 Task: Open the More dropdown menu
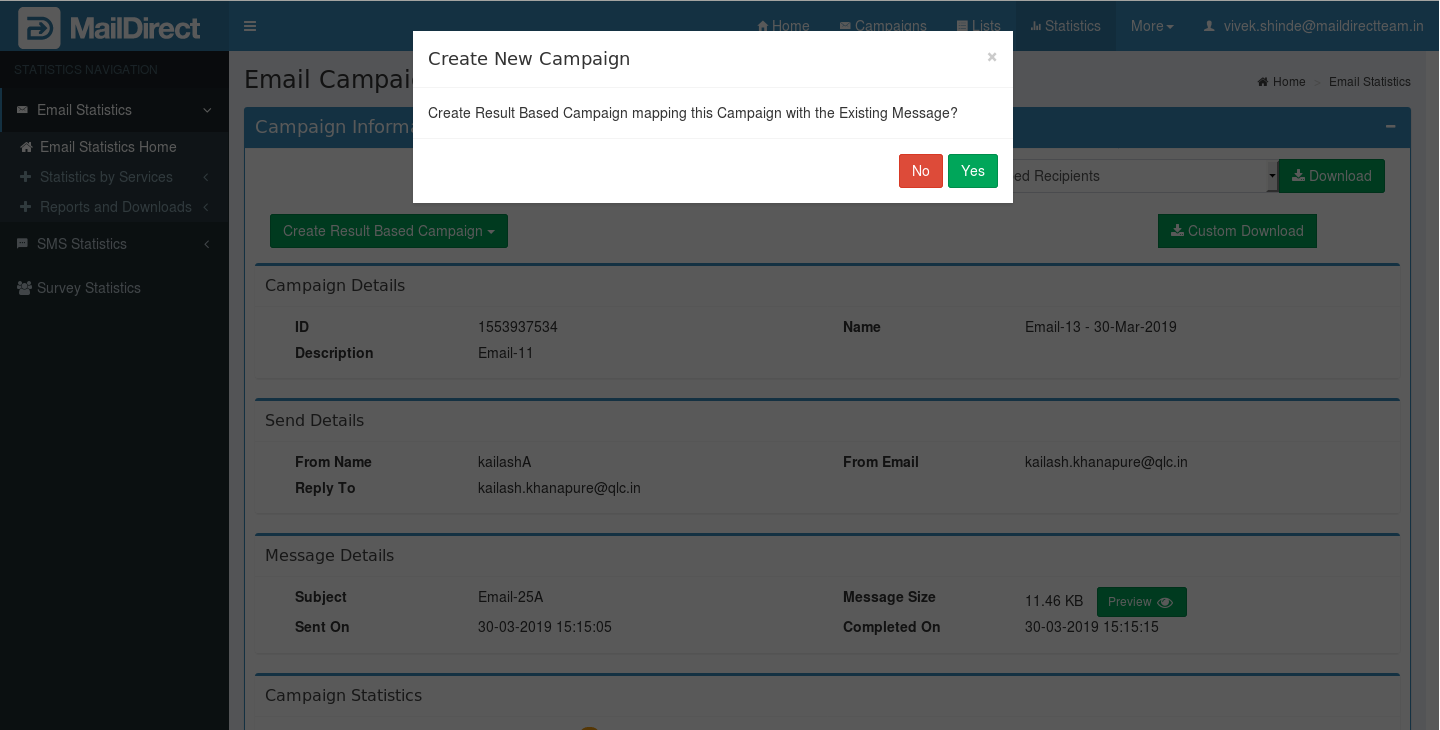click(1151, 26)
